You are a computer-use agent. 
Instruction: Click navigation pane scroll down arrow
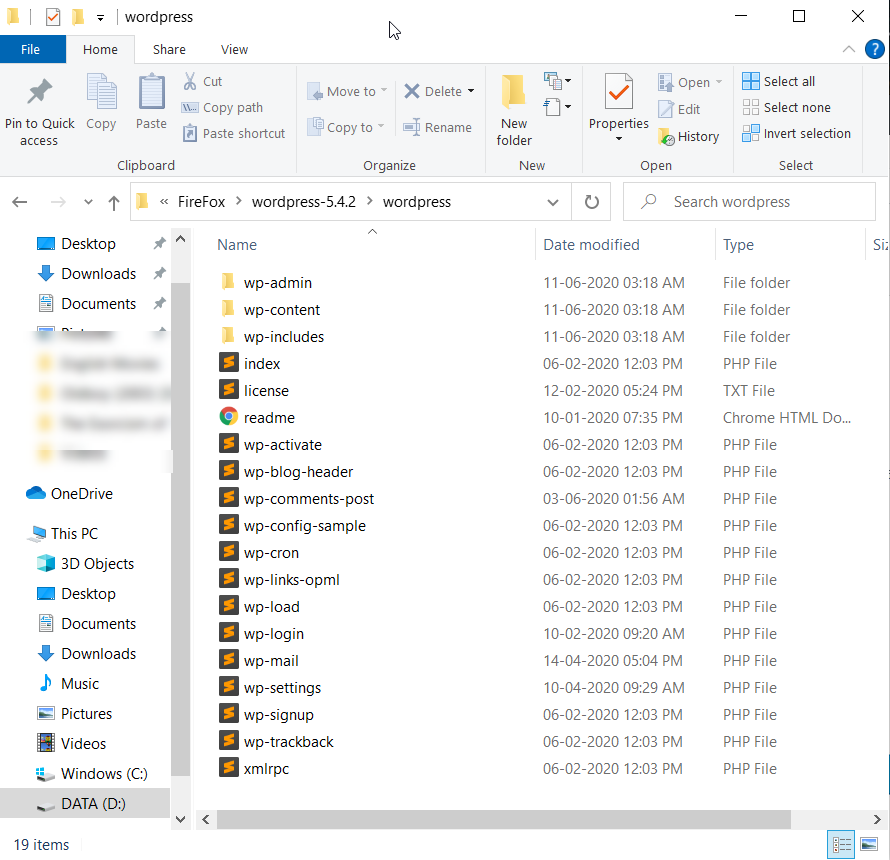tap(180, 819)
